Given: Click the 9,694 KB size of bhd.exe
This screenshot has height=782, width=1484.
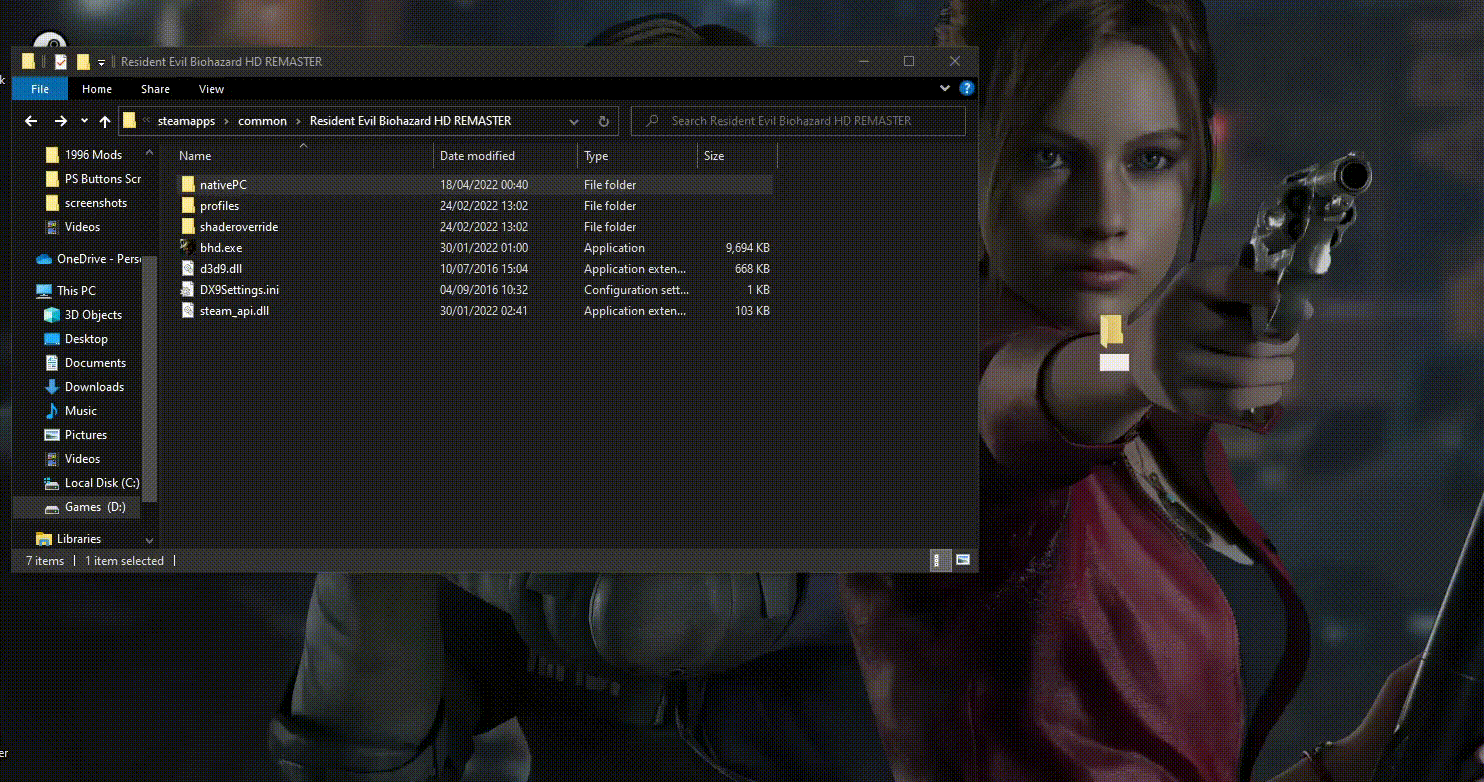Looking at the screenshot, I should pos(748,248).
